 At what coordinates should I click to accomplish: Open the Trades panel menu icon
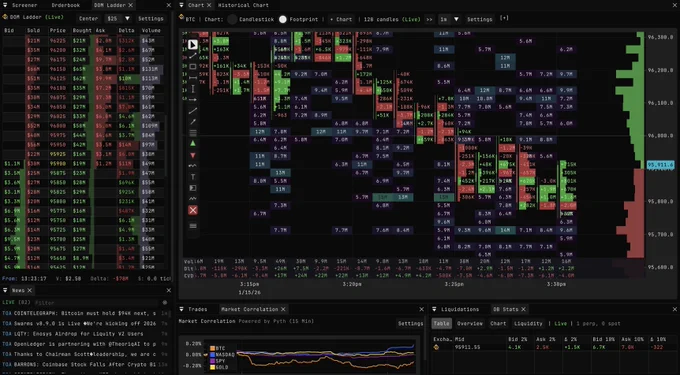click(182, 309)
